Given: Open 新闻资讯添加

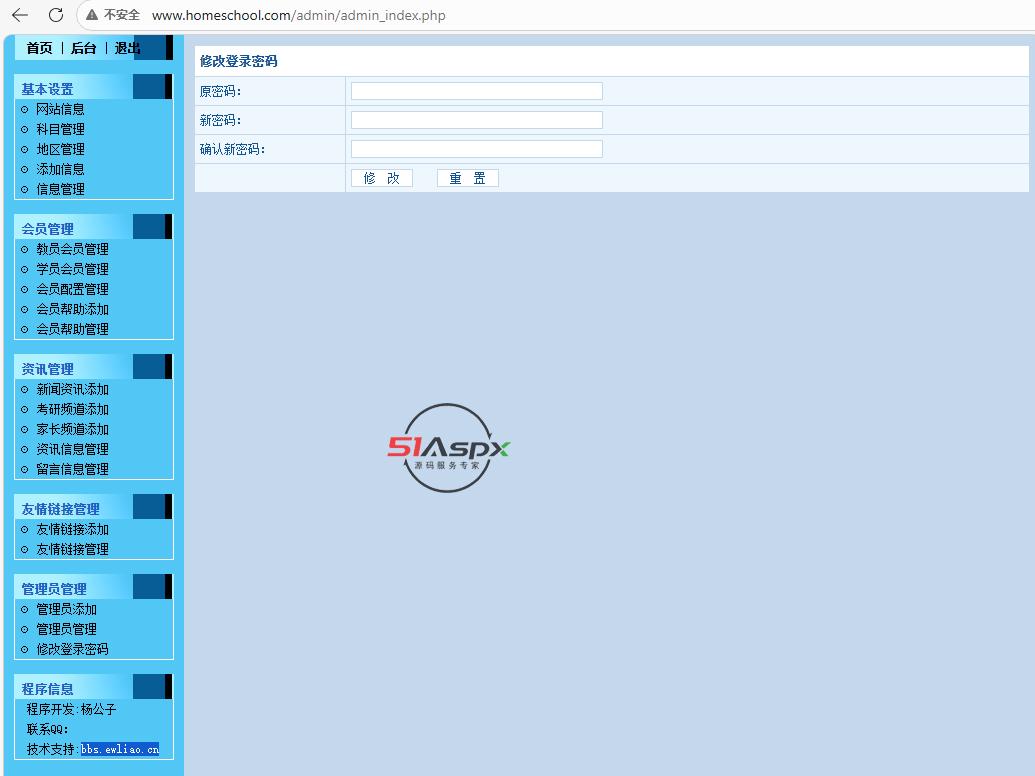Looking at the screenshot, I should coord(73,389).
